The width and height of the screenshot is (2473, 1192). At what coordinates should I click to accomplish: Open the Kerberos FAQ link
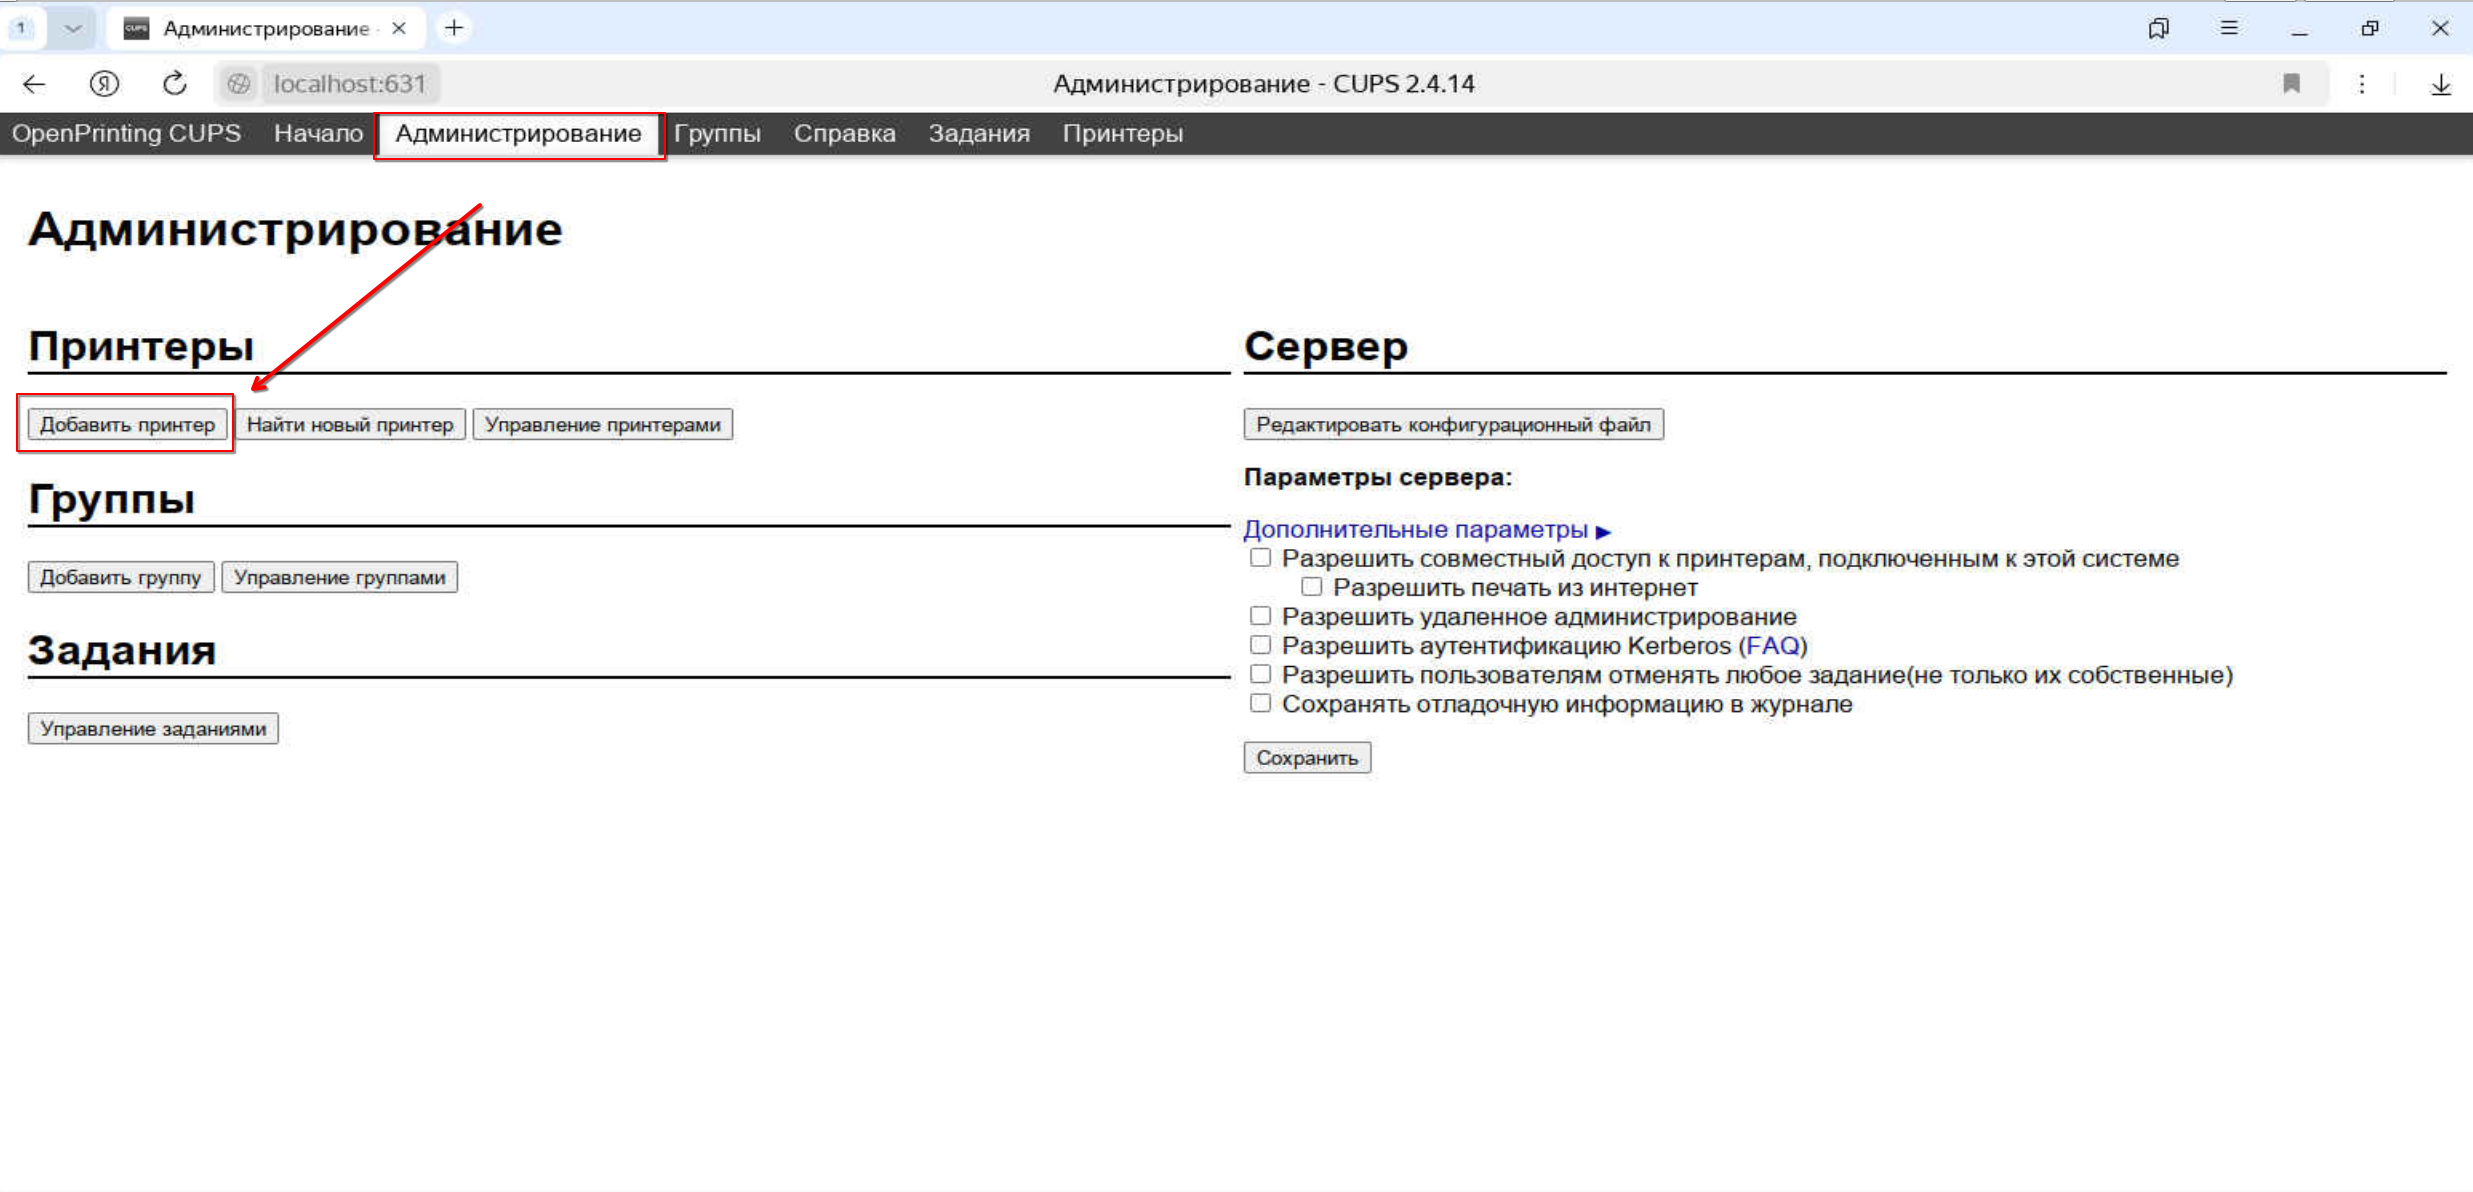point(1775,645)
